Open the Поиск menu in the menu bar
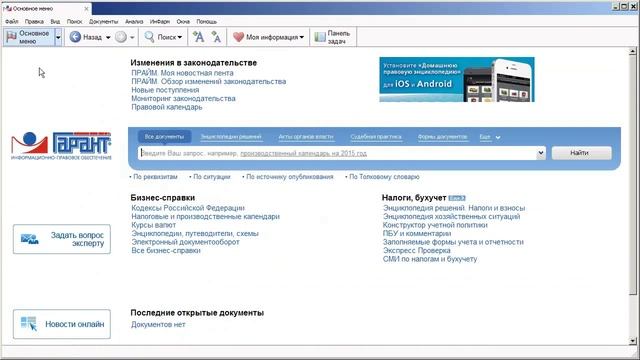 (x=74, y=21)
